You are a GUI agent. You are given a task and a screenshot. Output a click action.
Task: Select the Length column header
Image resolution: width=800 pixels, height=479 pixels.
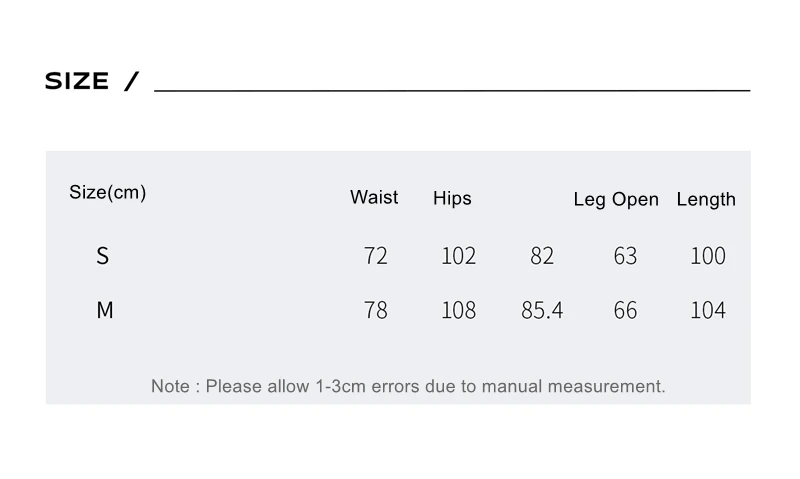tap(706, 199)
